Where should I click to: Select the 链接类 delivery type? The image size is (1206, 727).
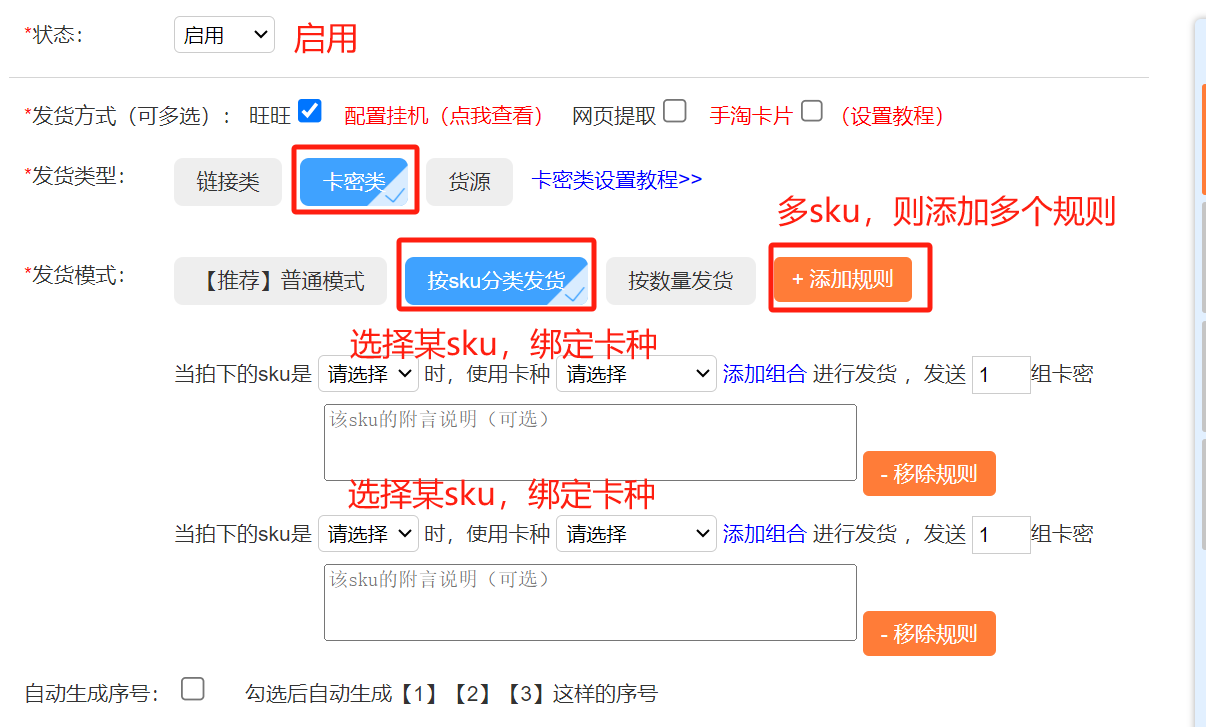pos(227,182)
